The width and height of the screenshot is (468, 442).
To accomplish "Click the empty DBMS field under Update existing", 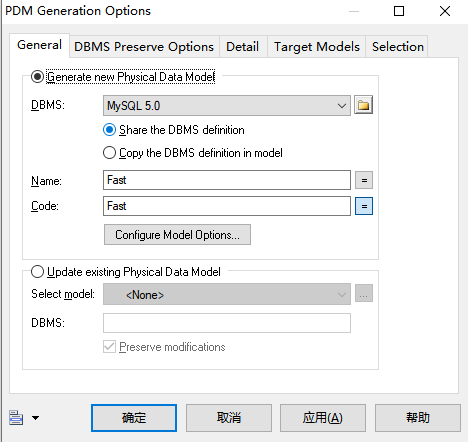I will (x=227, y=323).
